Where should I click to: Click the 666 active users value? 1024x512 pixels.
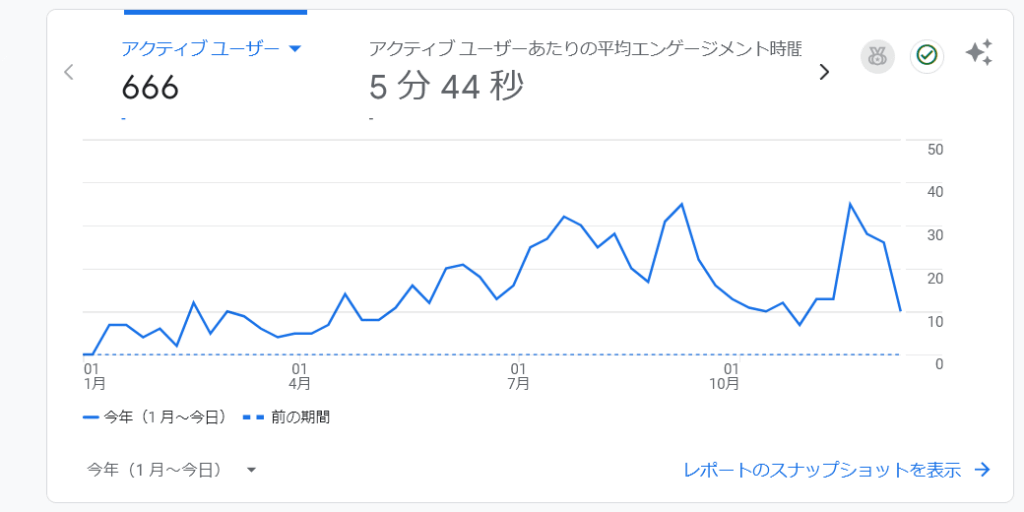(x=150, y=88)
